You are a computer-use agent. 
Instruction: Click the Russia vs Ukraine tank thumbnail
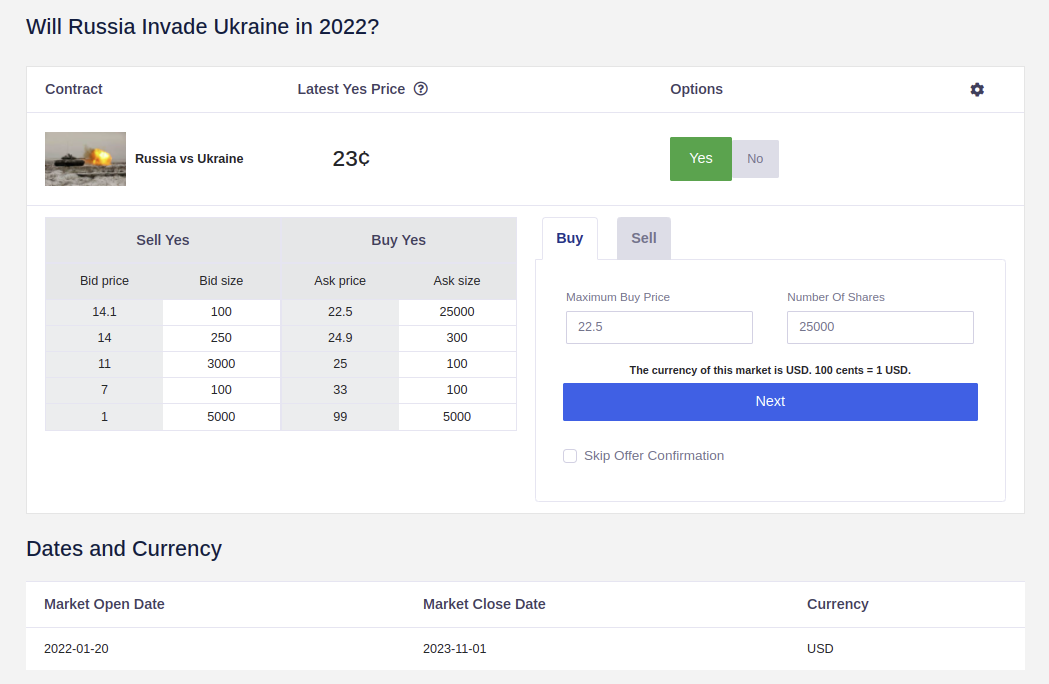pos(85,159)
